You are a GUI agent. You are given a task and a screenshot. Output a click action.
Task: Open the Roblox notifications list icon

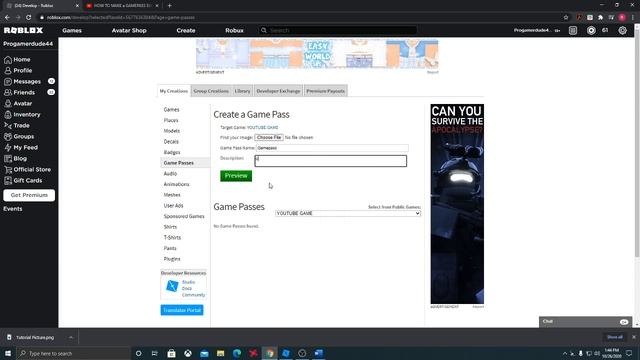click(573, 31)
